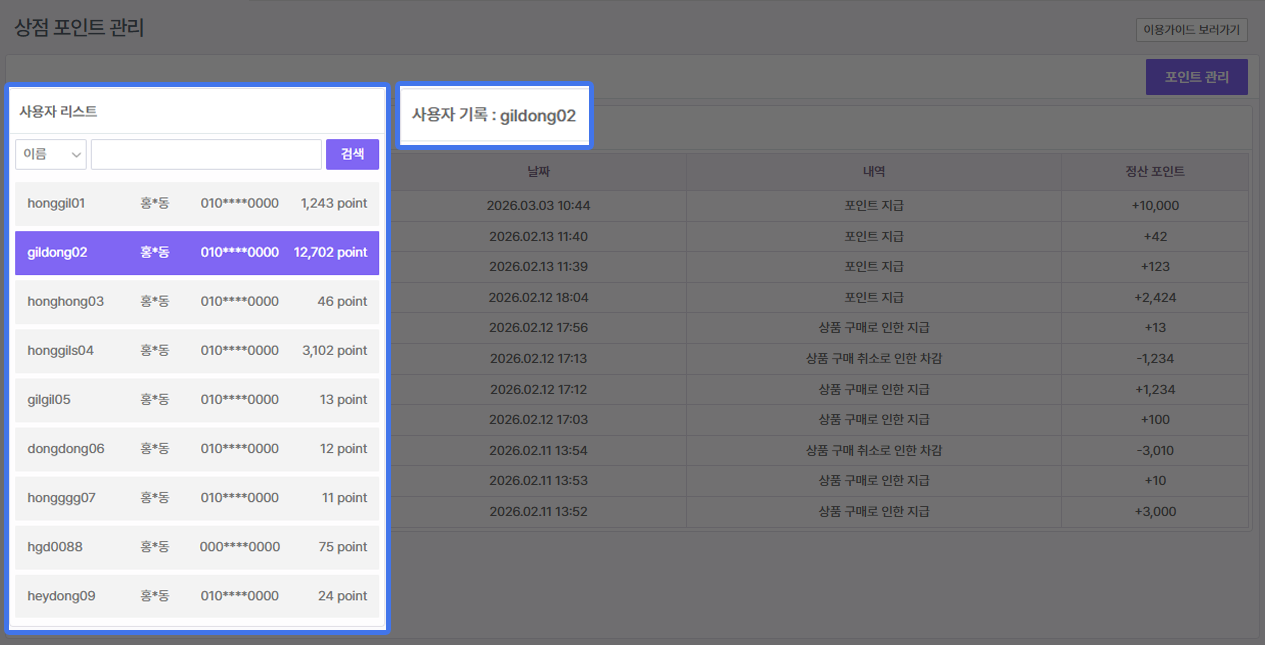The width and height of the screenshot is (1265, 645).
Task: Click the user search input field
Action: pyautogui.click(x=206, y=154)
